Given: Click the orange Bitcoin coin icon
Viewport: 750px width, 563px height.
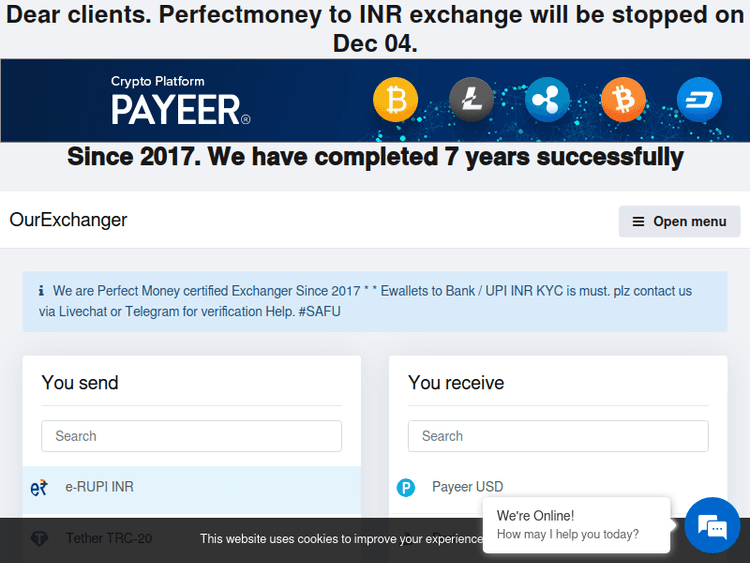Looking at the screenshot, I should [623, 101].
